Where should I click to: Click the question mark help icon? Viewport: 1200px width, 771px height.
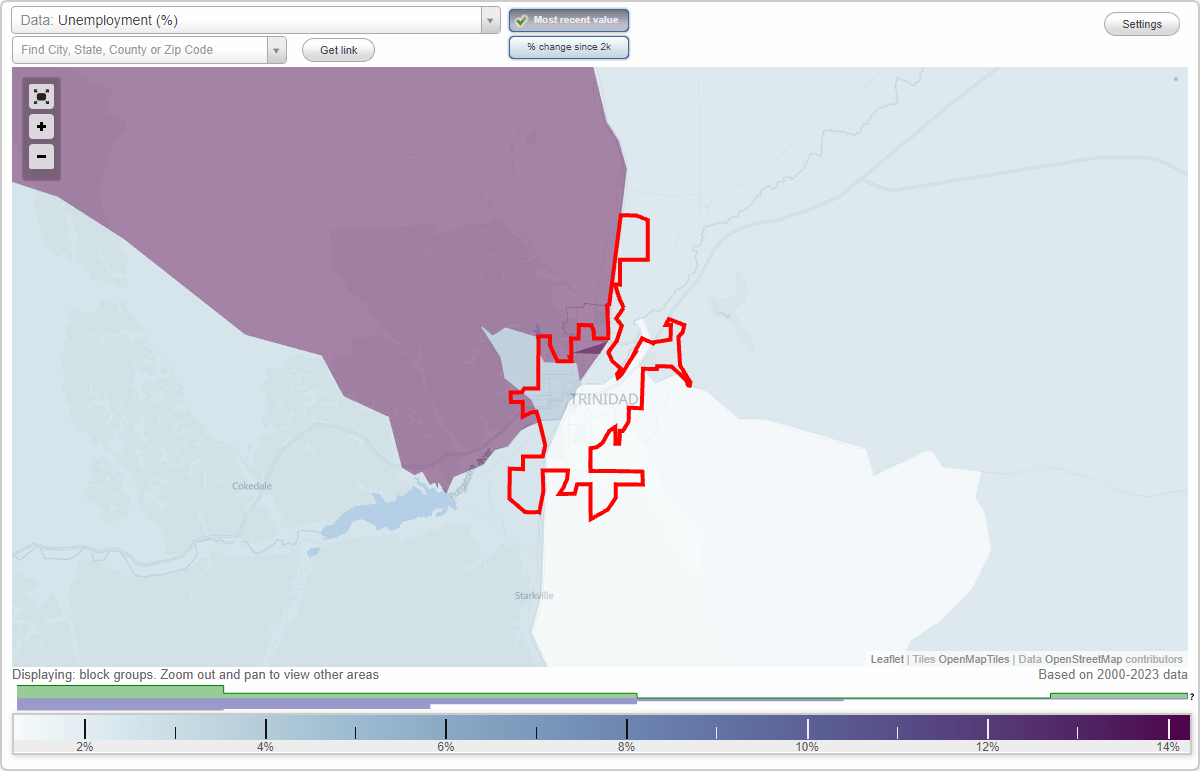tap(1192, 696)
